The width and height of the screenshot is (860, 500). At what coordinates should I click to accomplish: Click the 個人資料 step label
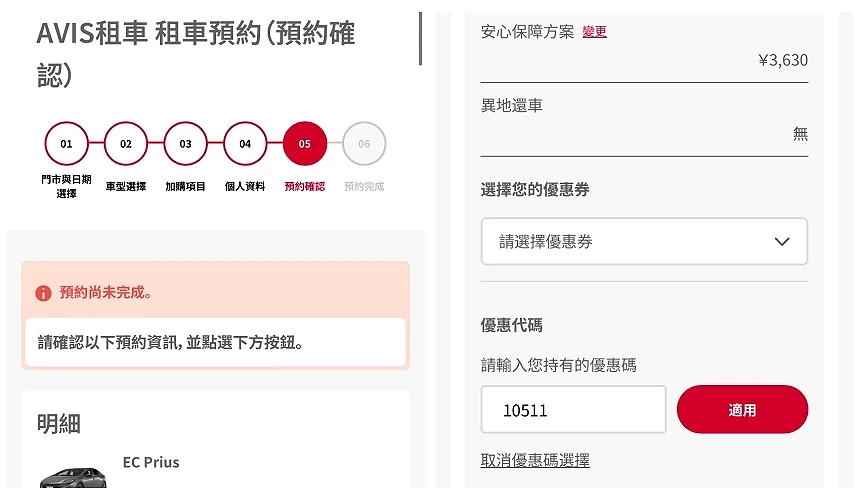coord(245,186)
